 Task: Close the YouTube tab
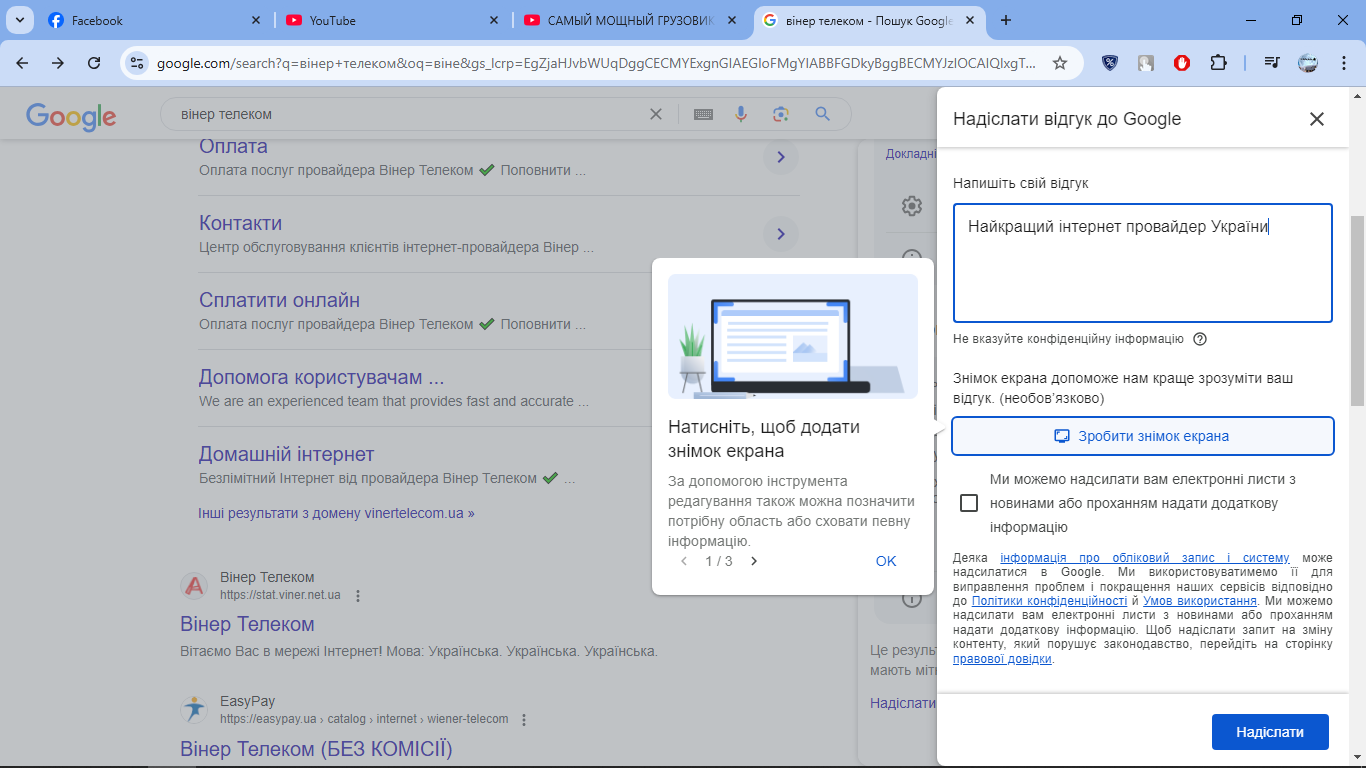pos(494,20)
